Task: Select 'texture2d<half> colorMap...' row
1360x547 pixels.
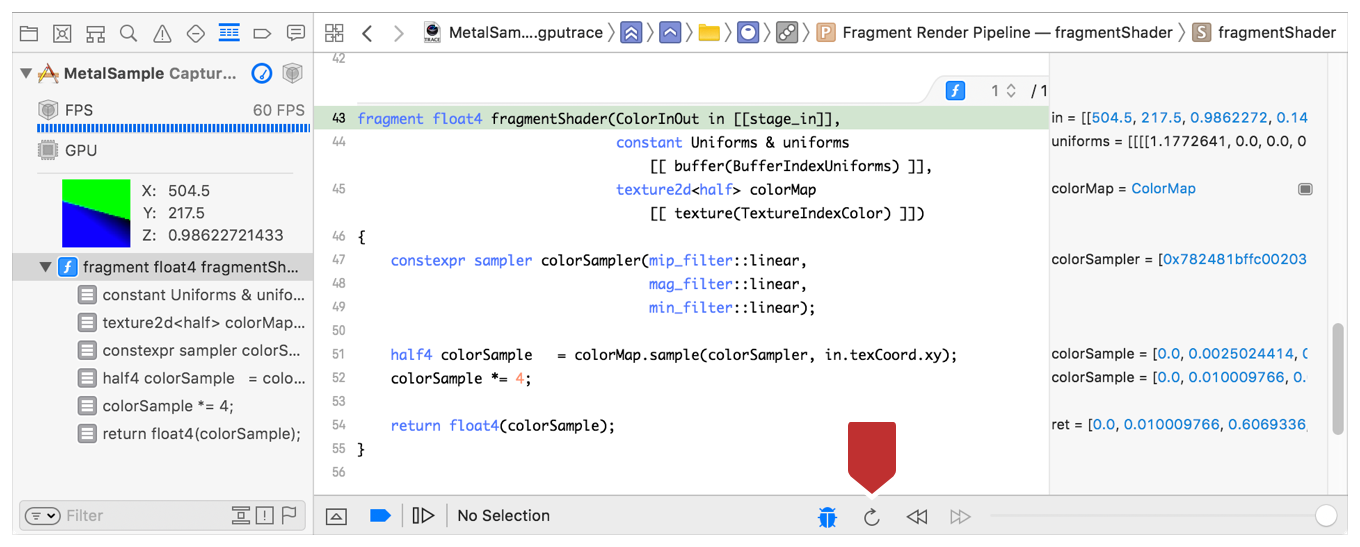Action: (163, 323)
